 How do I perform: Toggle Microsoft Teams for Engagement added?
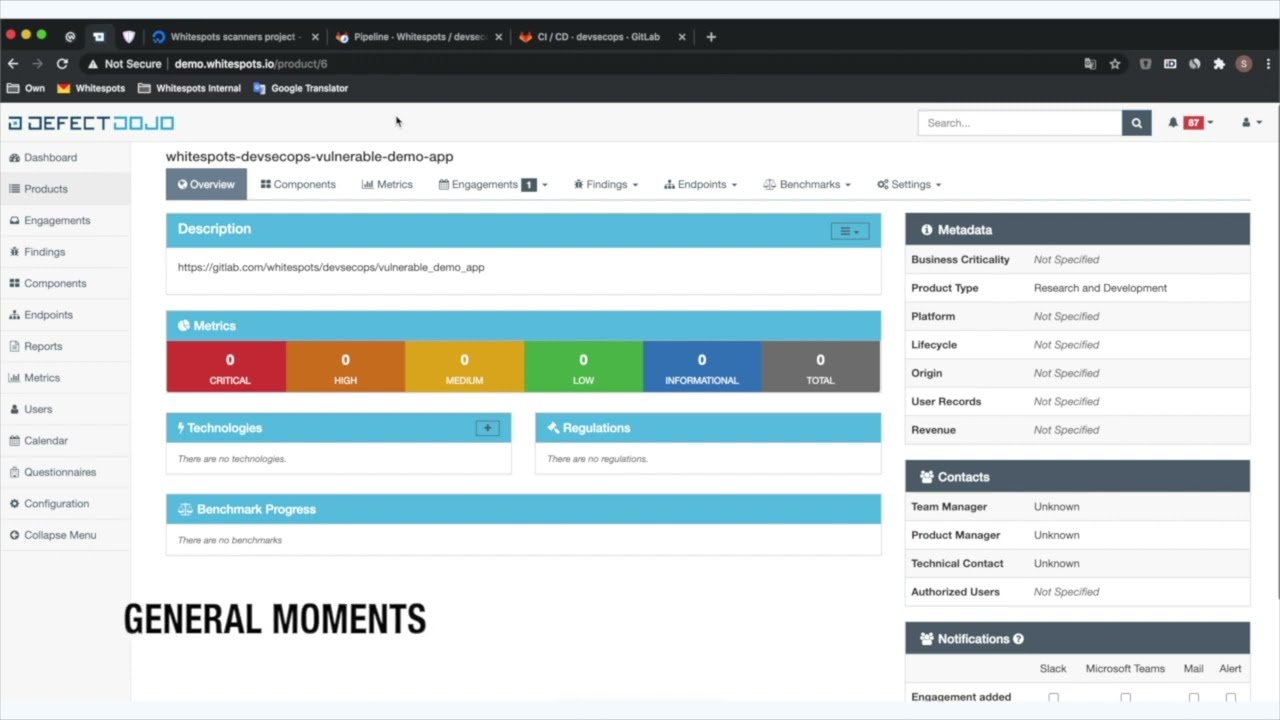coord(1126,698)
